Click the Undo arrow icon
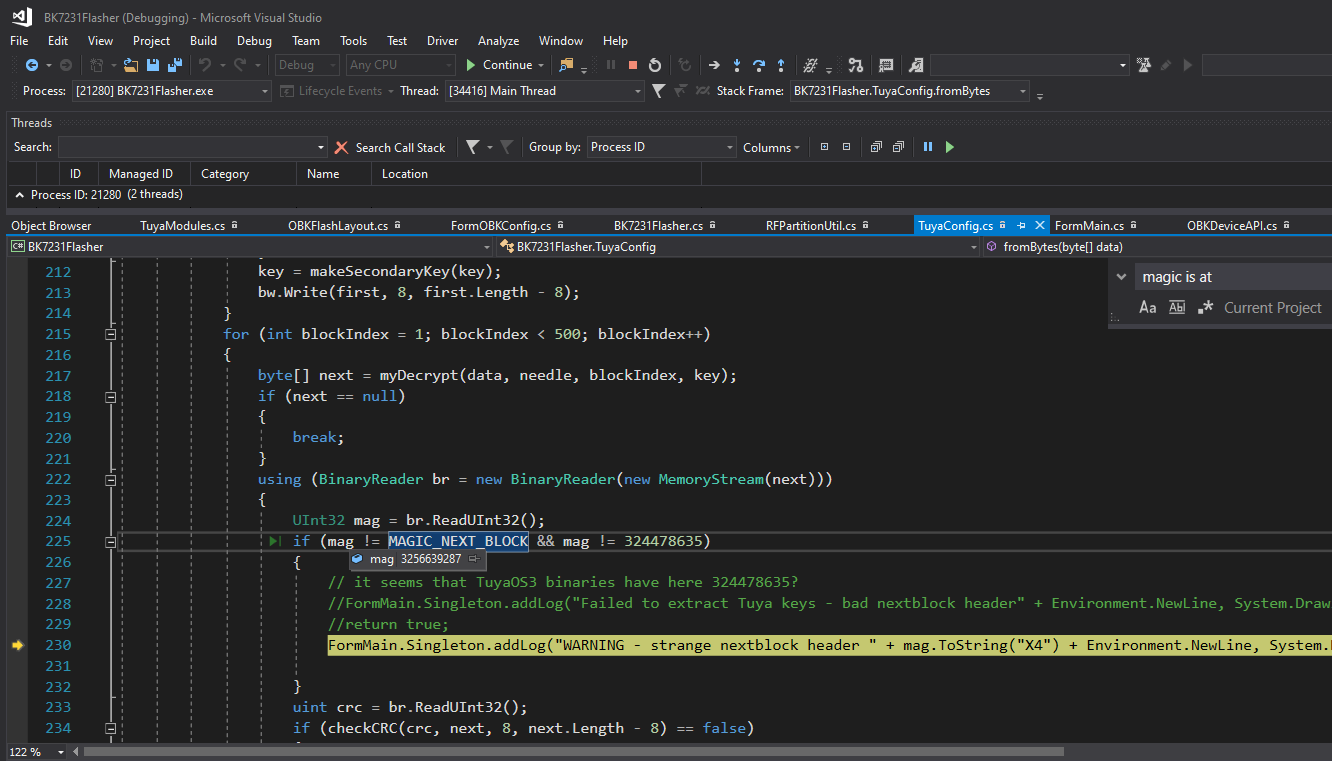The height and width of the screenshot is (761, 1332). tap(204, 65)
